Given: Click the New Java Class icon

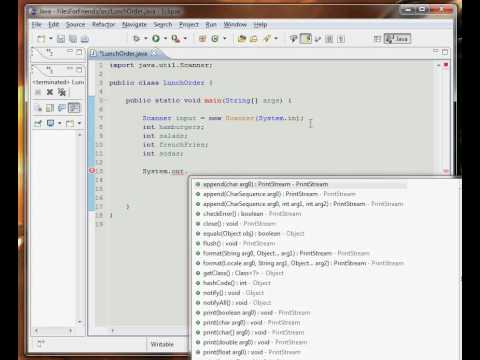Looking at the screenshot, I should point(215,39).
